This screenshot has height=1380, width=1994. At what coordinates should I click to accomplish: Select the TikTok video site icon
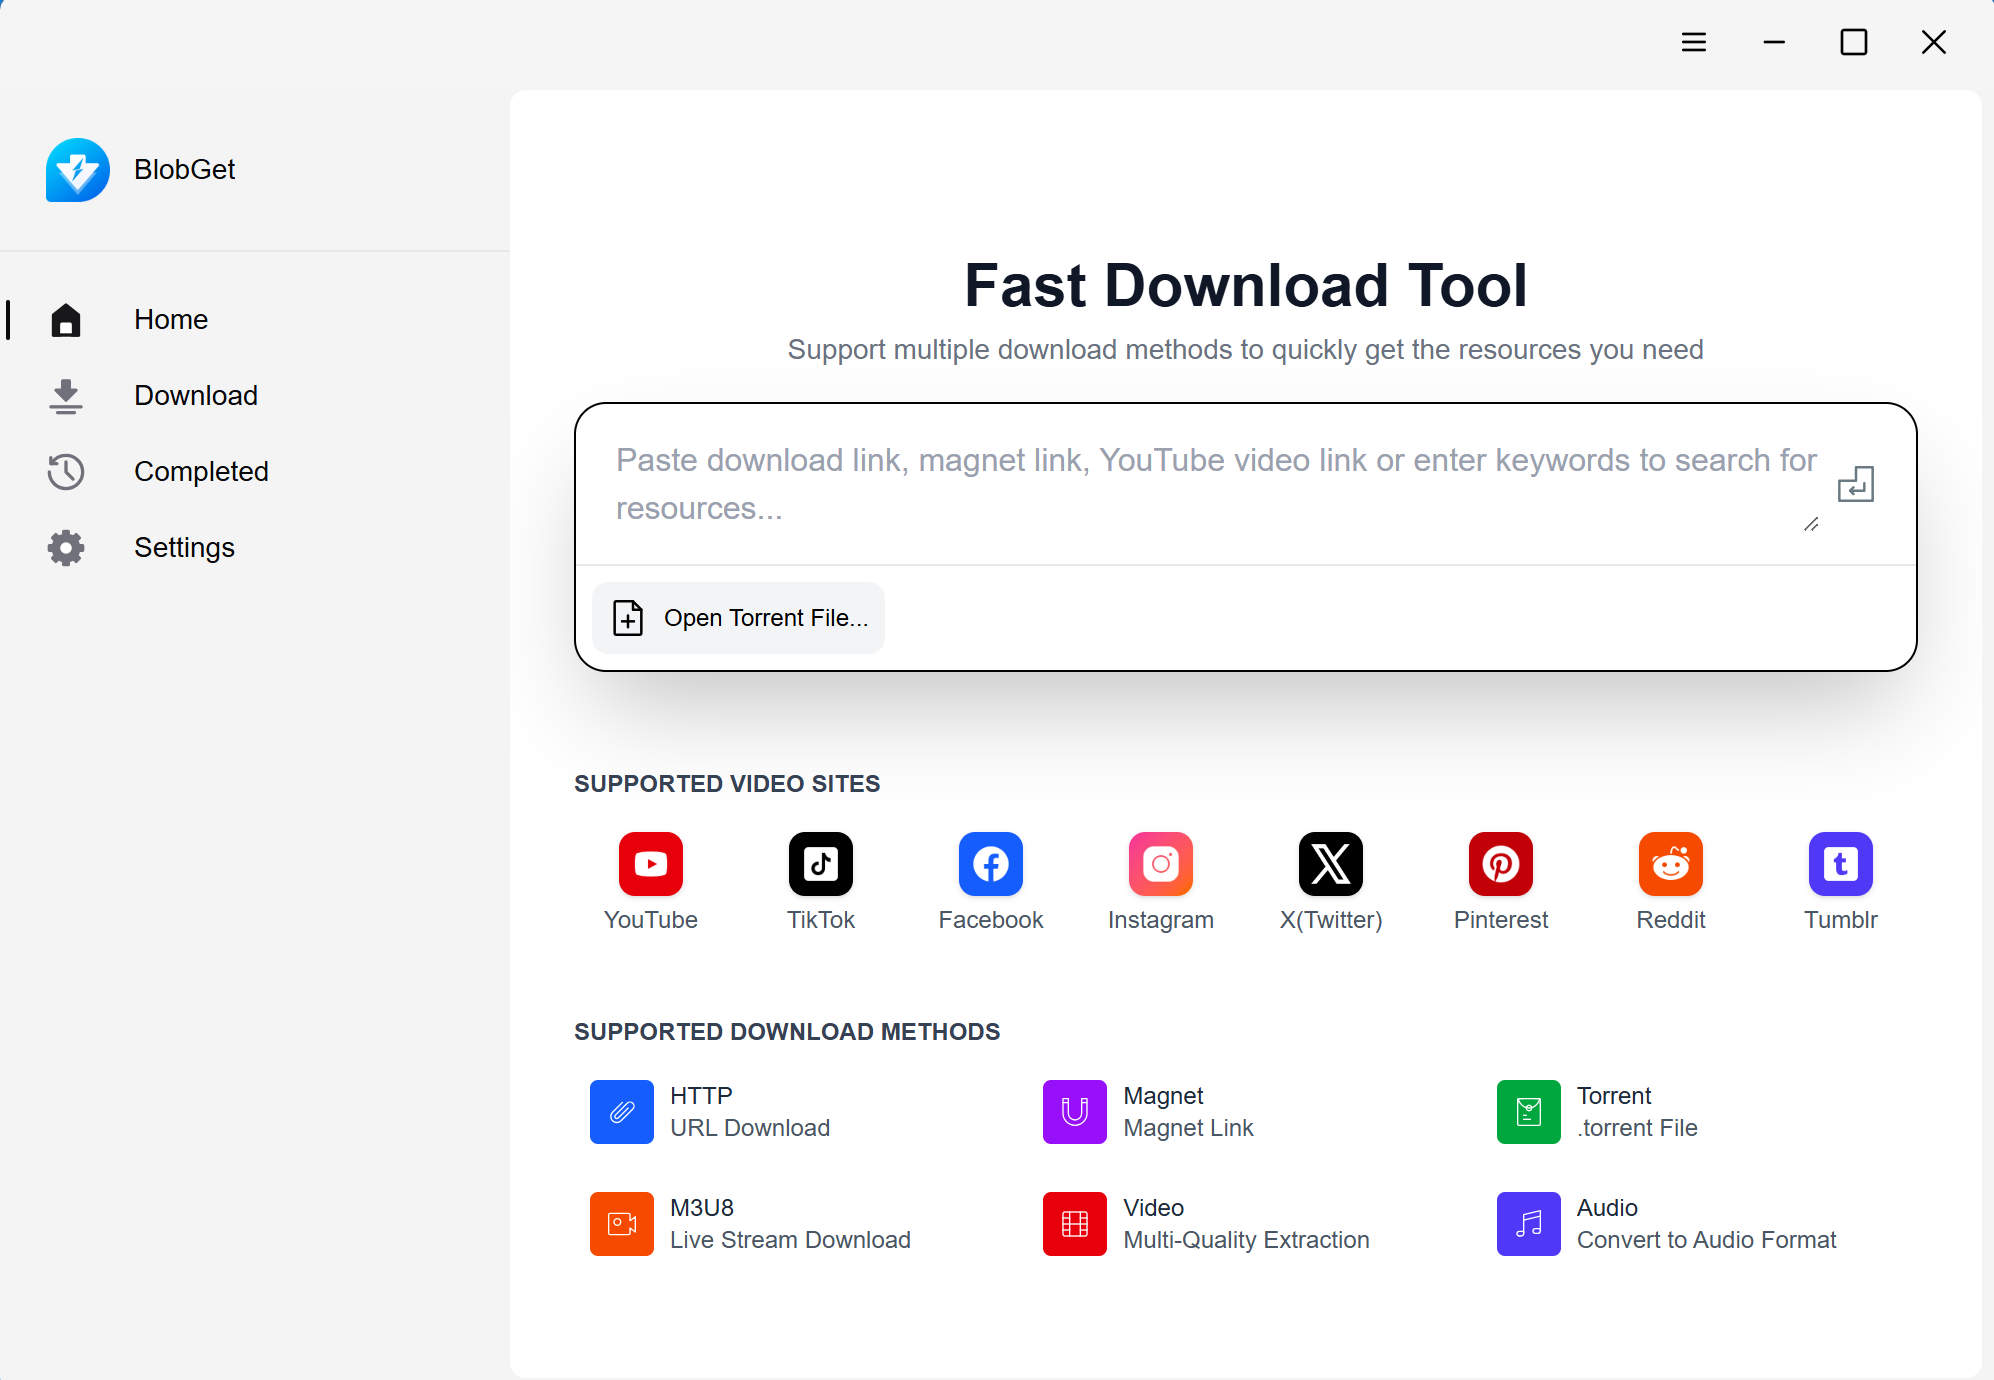[820, 863]
